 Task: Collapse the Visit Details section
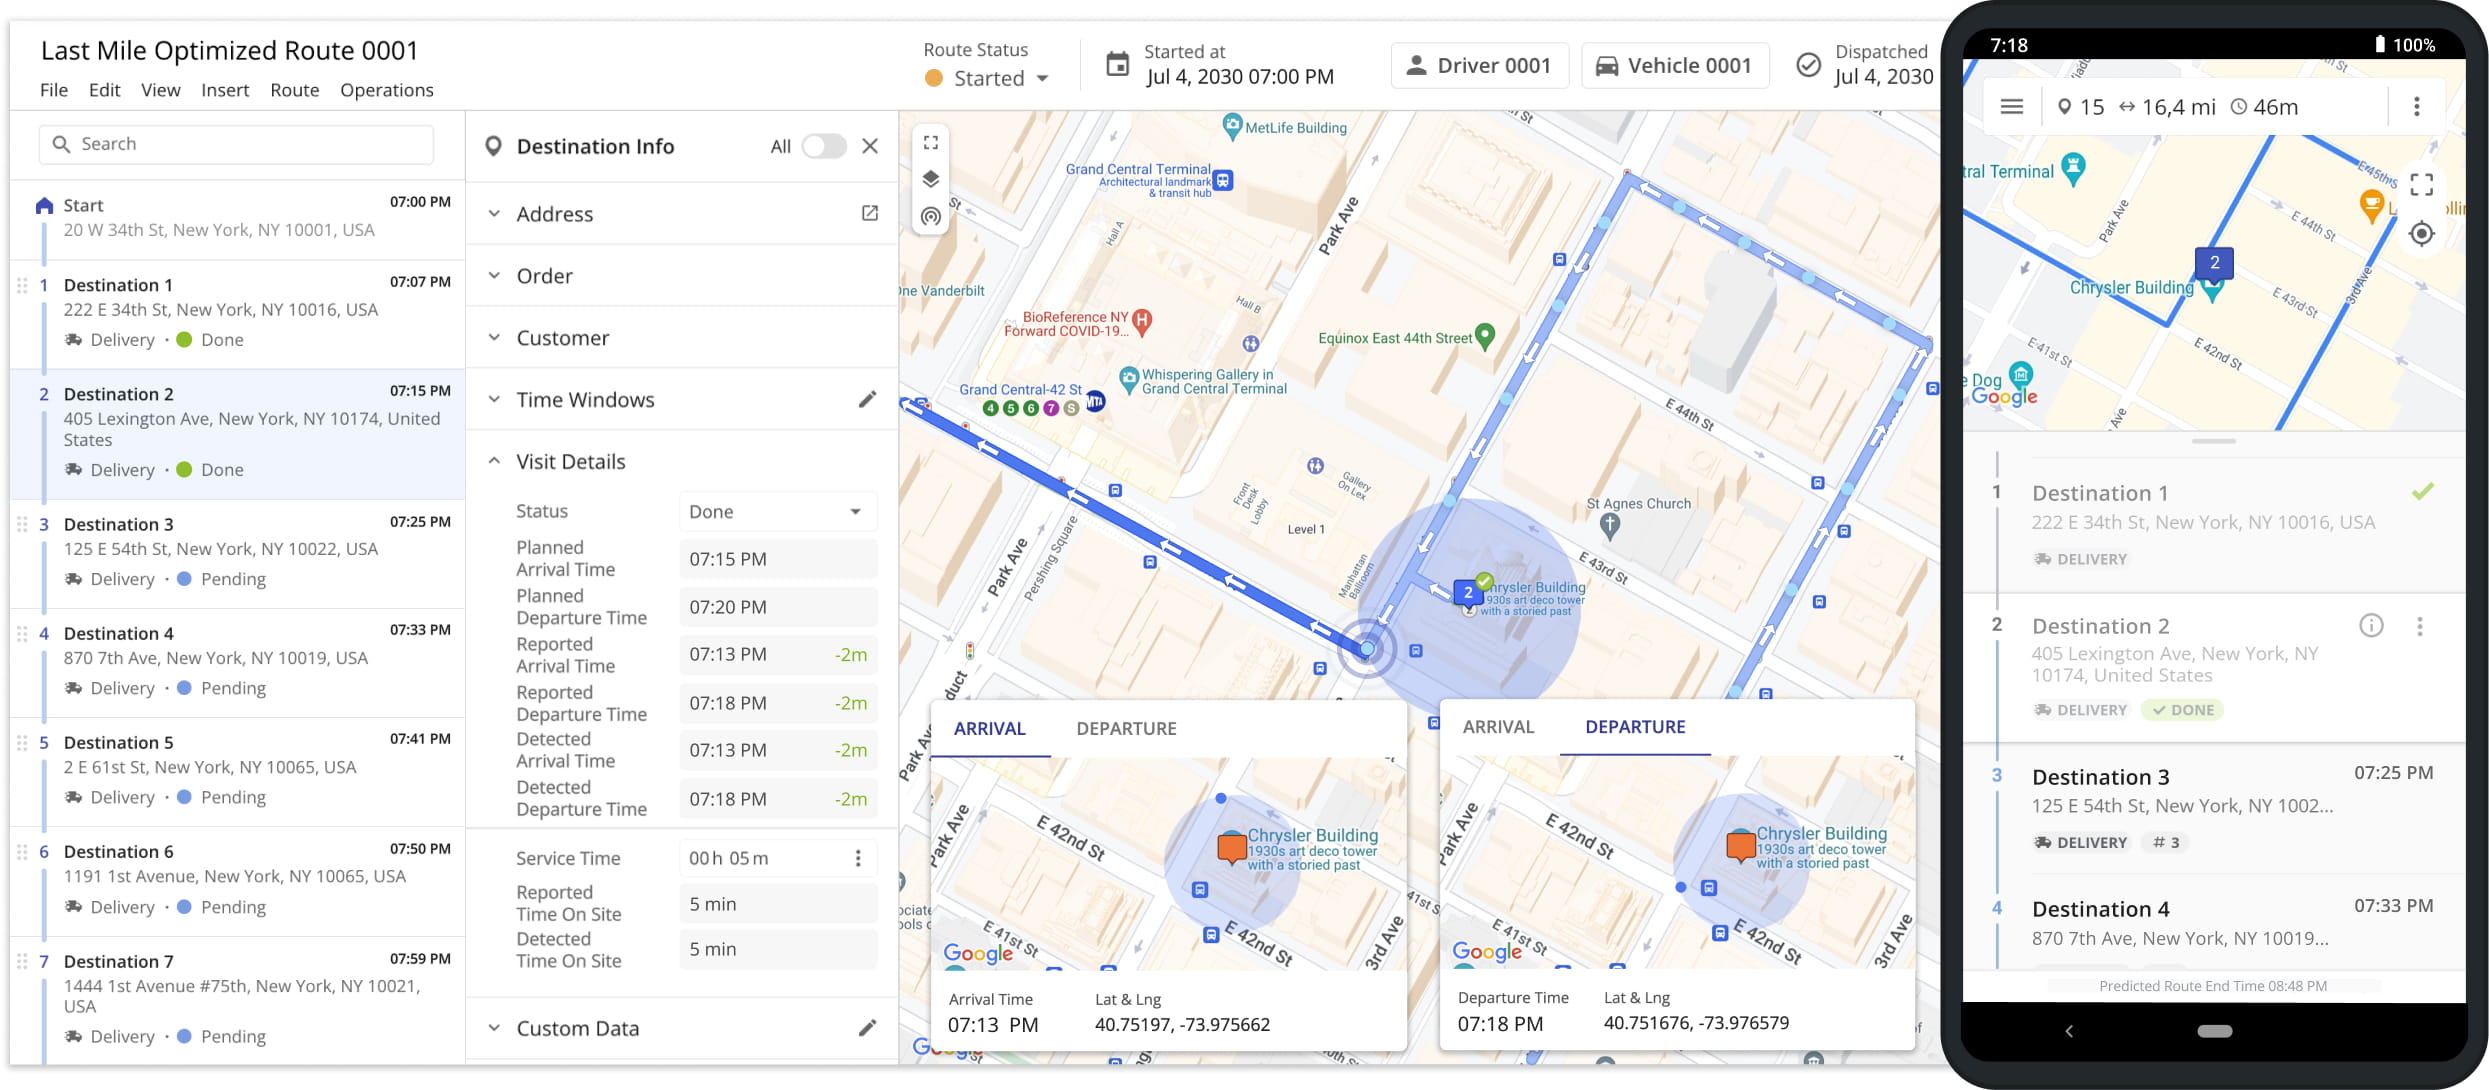(570, 461)
